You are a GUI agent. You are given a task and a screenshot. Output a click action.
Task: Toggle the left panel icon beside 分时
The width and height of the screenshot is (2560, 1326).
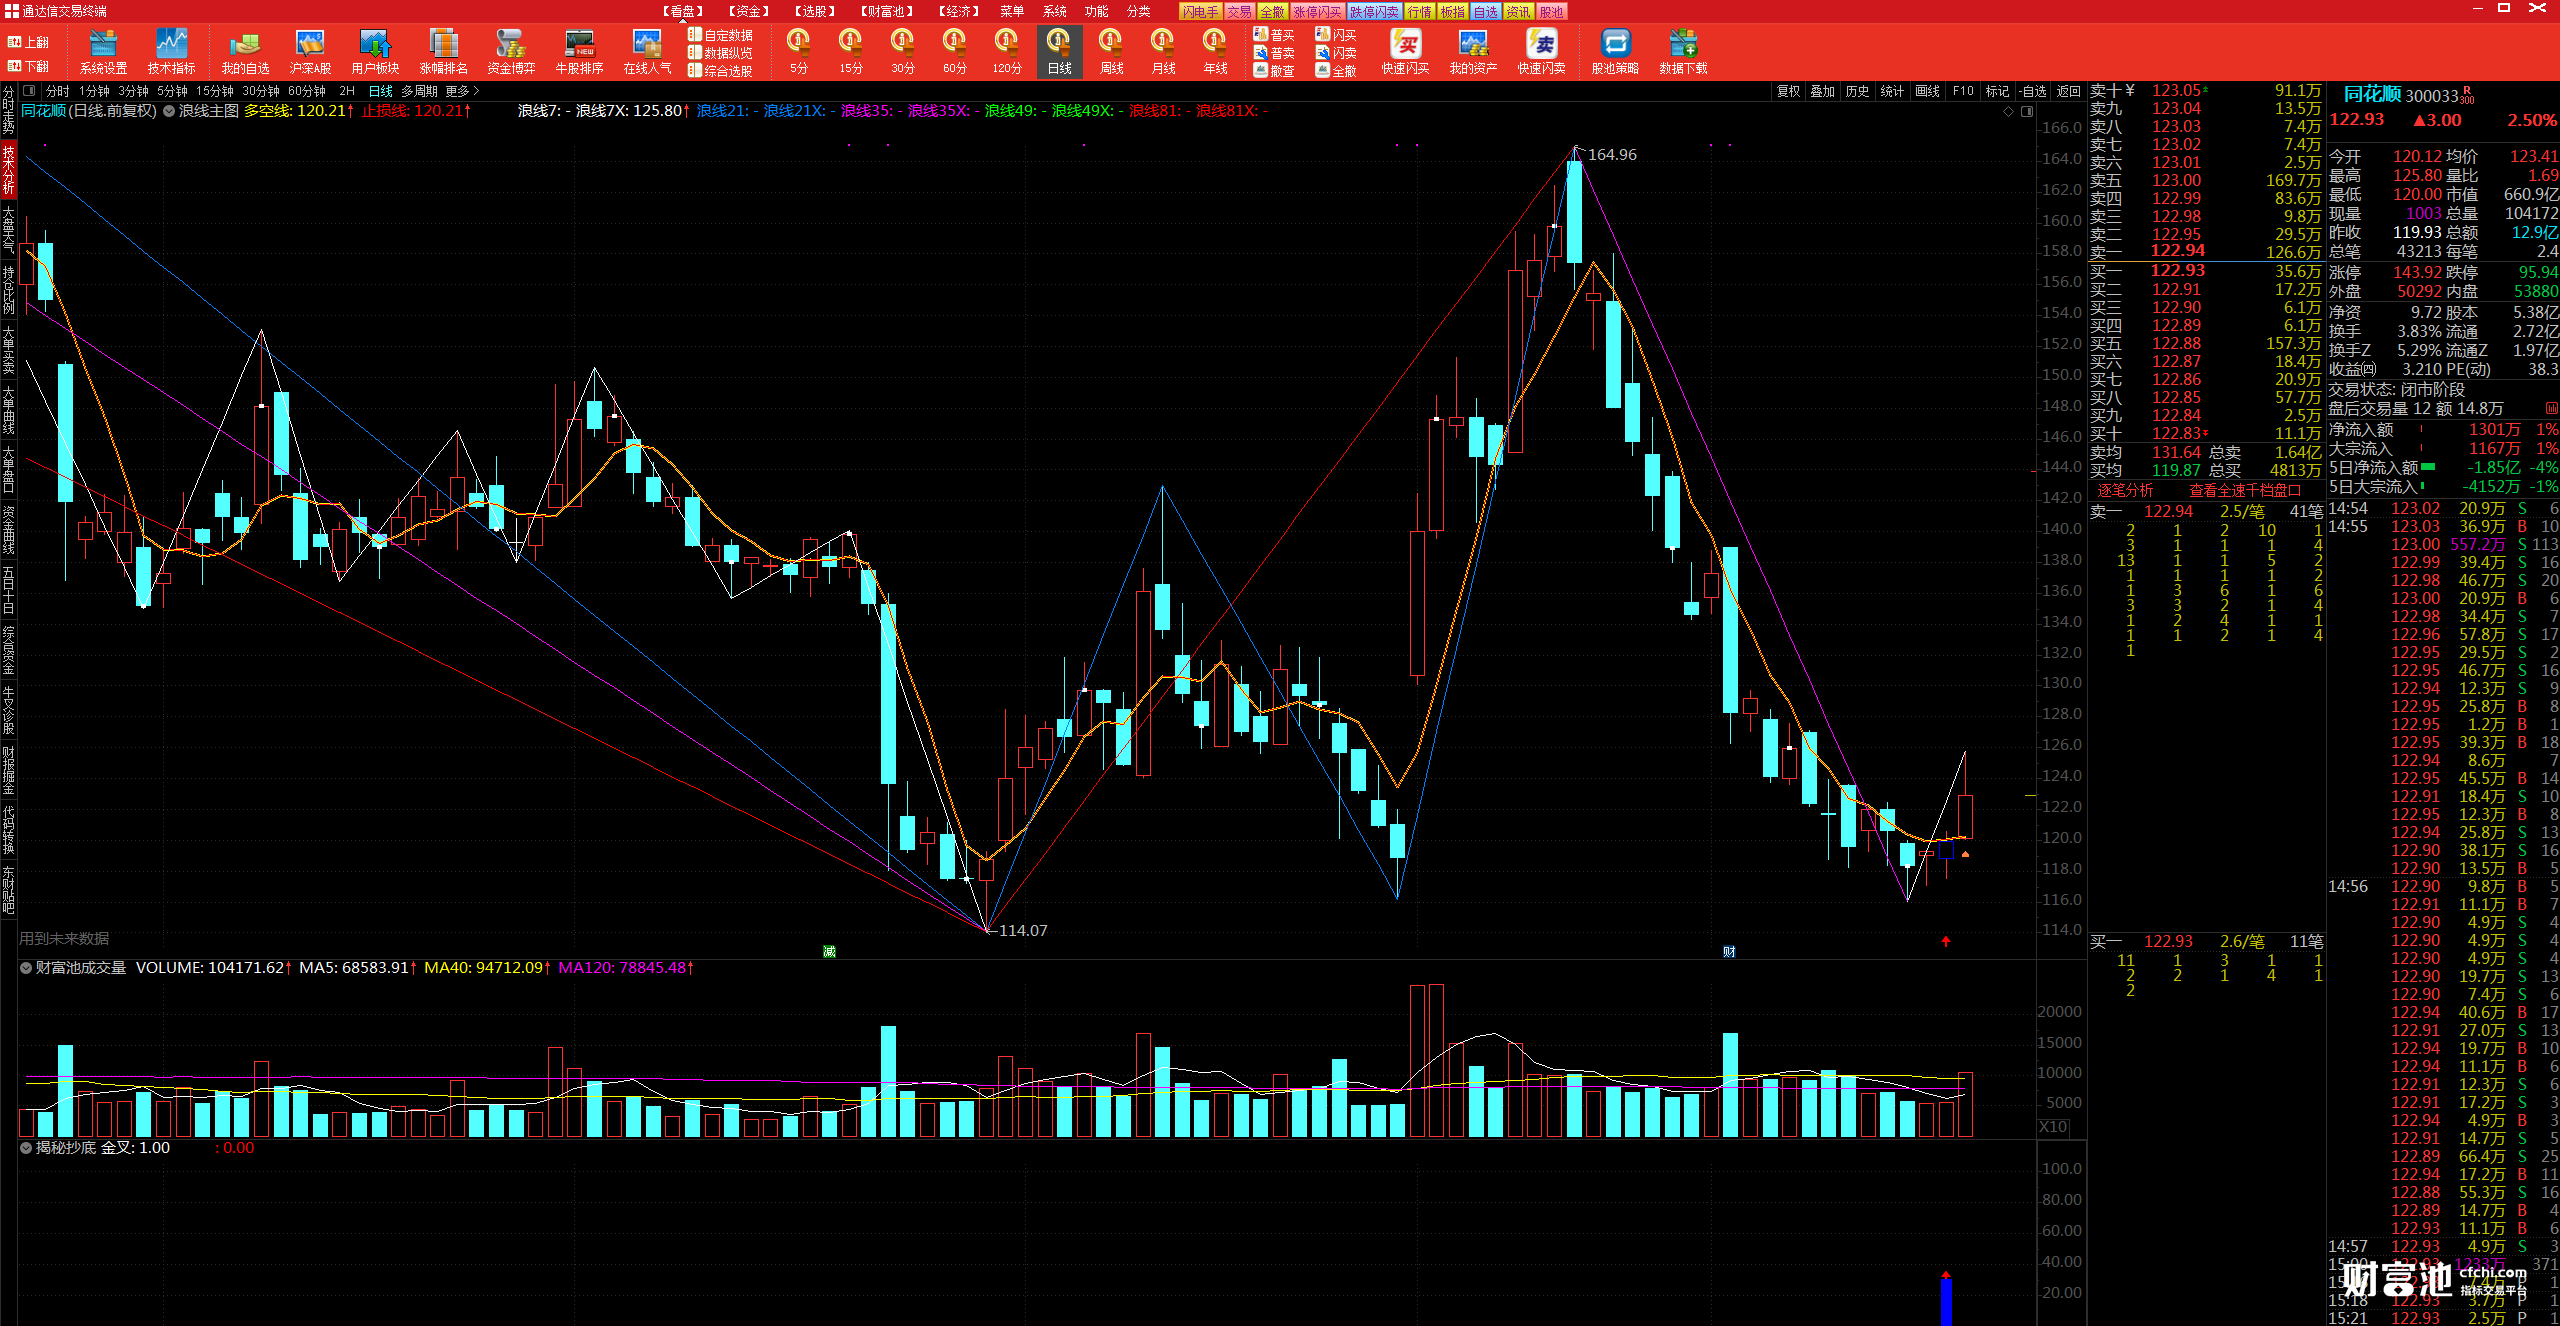tap(29, 91)
